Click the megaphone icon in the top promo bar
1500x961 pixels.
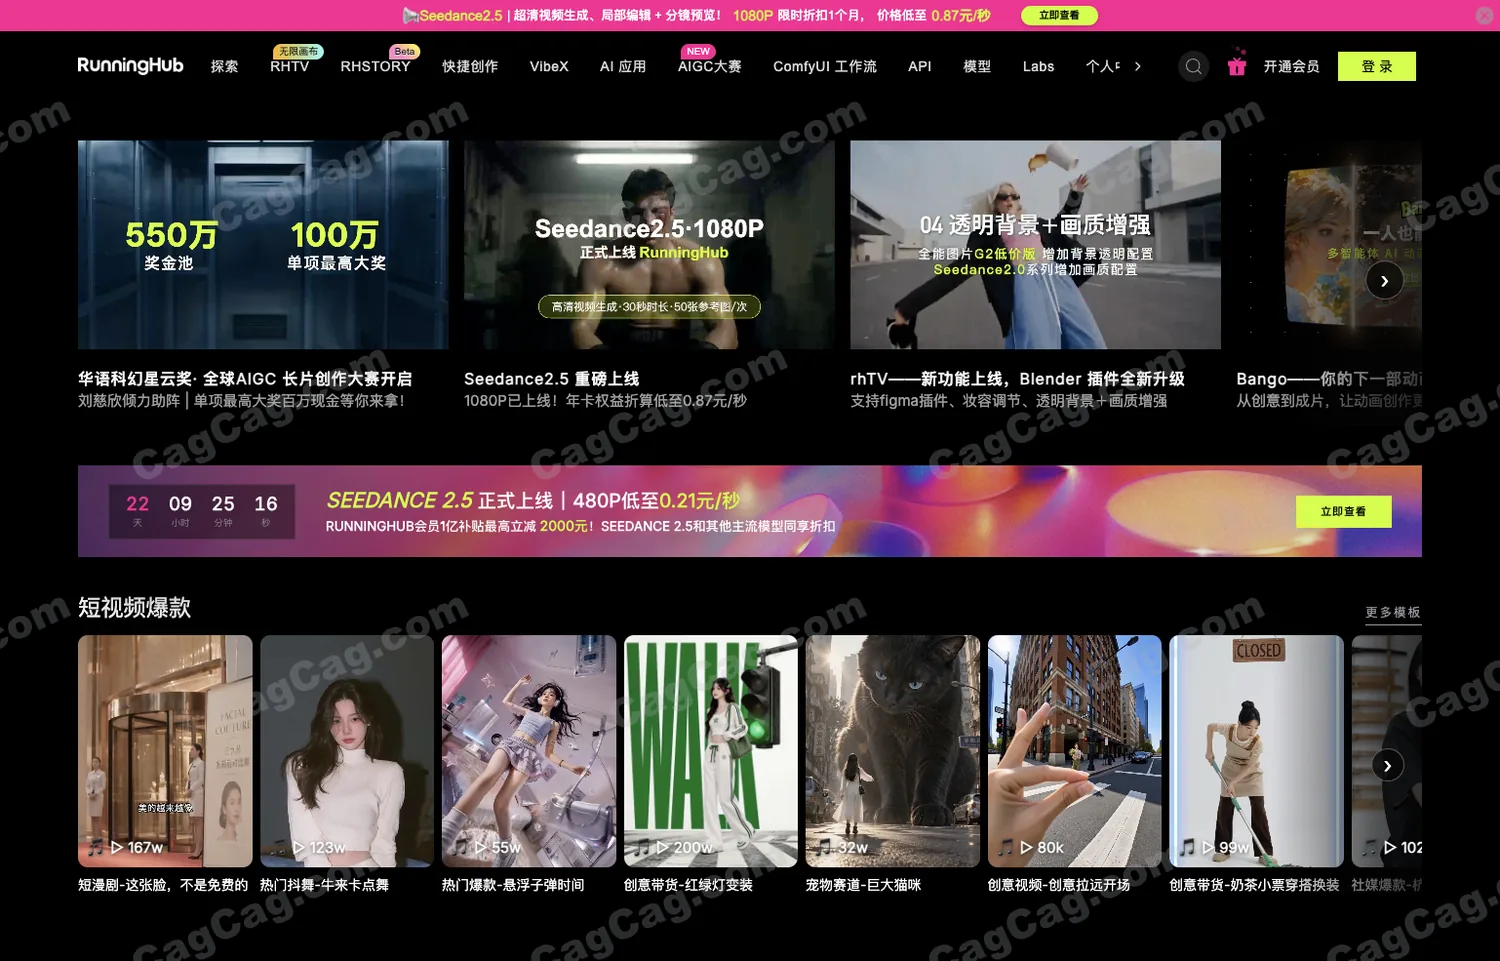(410, 15)
